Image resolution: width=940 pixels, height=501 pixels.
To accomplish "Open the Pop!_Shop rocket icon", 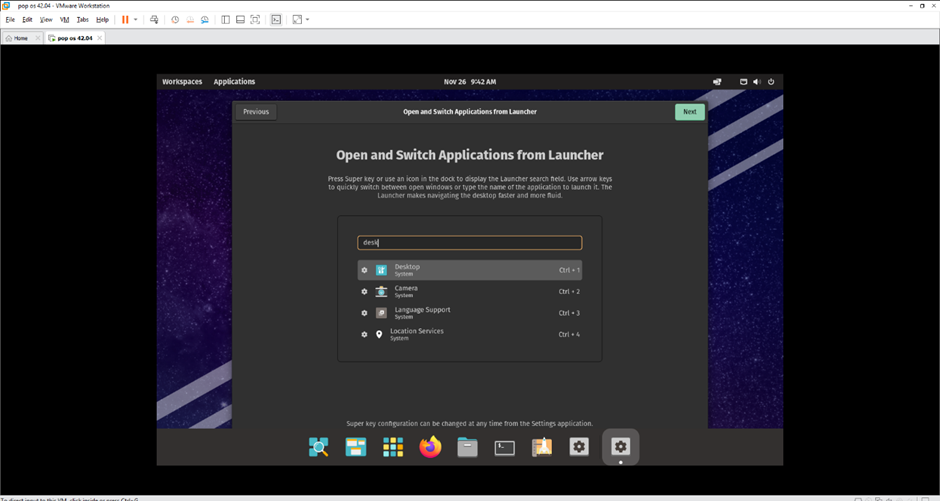I will pyautogui.click(x=542, y=447).
